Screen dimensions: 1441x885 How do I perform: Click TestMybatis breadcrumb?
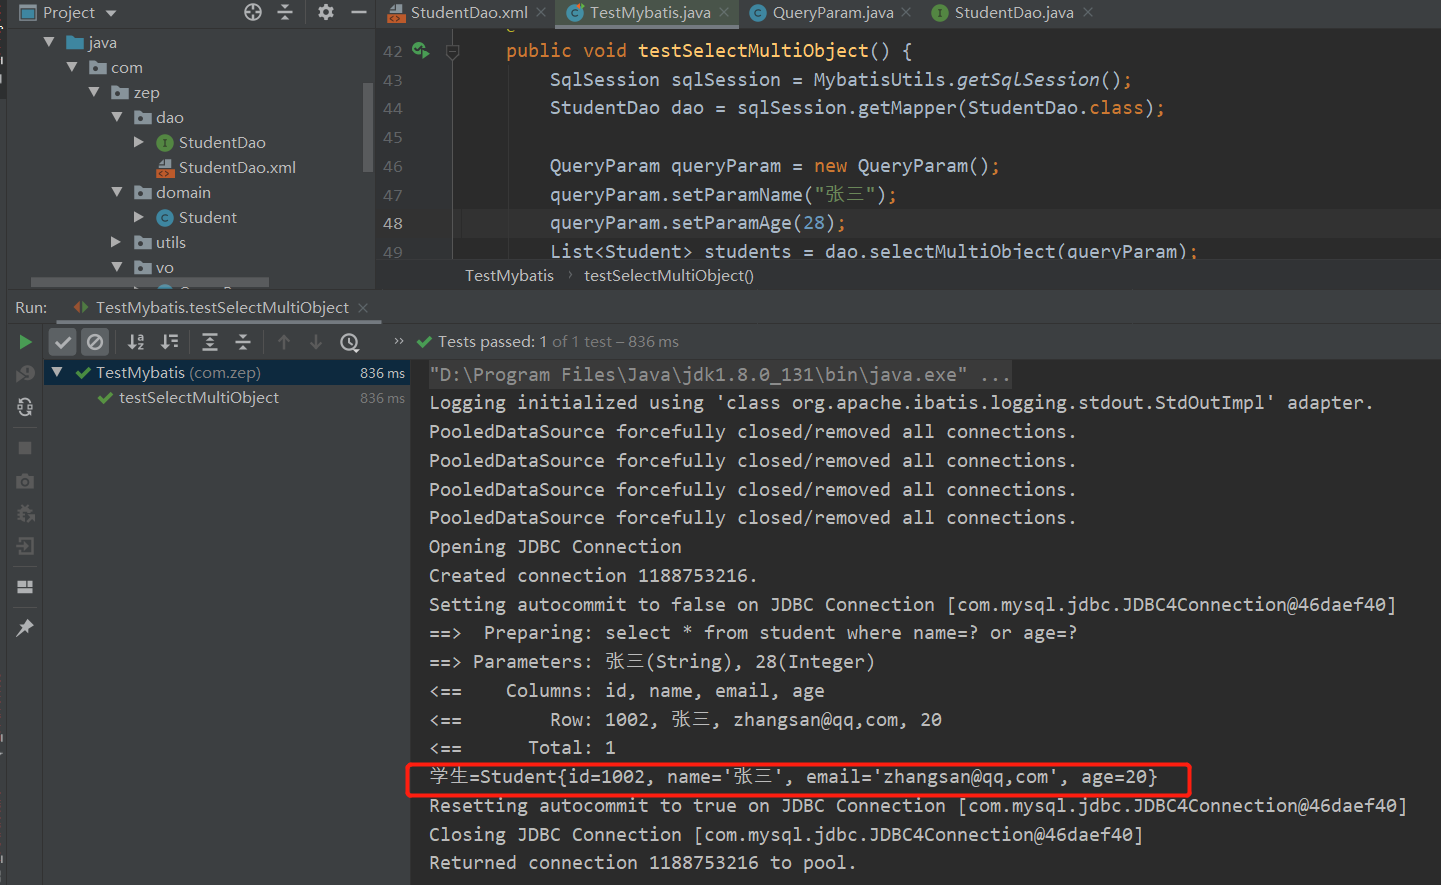tap(509, 276)
